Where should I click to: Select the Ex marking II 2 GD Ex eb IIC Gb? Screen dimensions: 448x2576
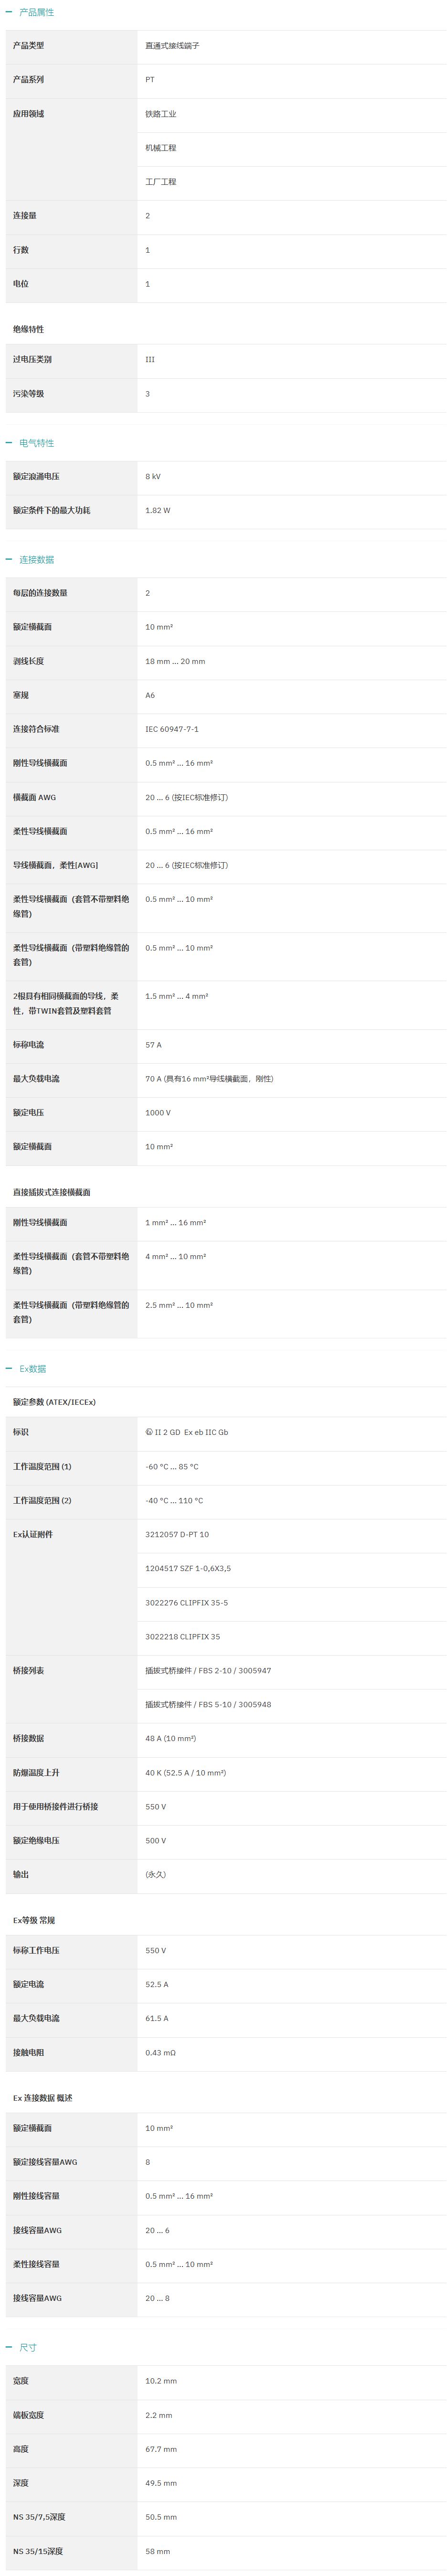[187, 1433]
